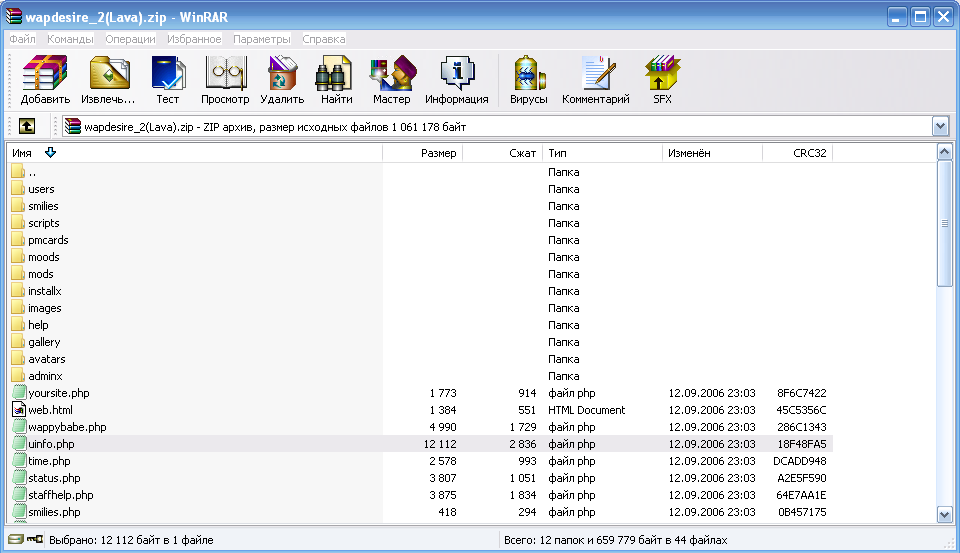Viewport: 960px width, 553px height.
Task: Click the scrollbar down arrow
Action: coord(944,513)
